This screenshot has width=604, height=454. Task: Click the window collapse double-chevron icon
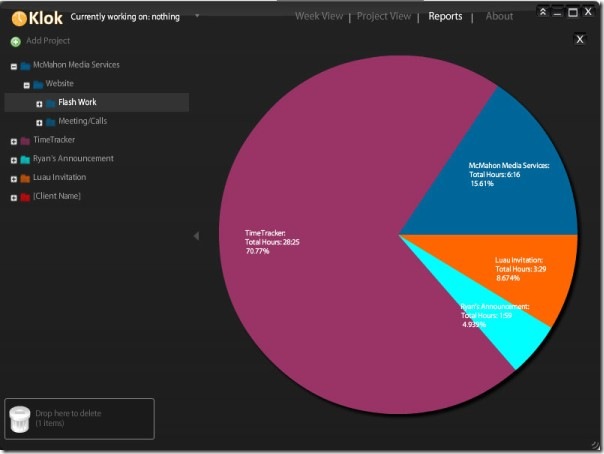click(x=542, y=12)
